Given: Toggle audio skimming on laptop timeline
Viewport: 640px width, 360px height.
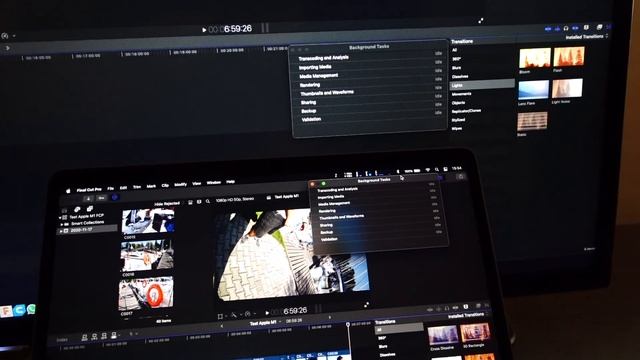Looking at the screenshot, I should [x=439, y=309].
